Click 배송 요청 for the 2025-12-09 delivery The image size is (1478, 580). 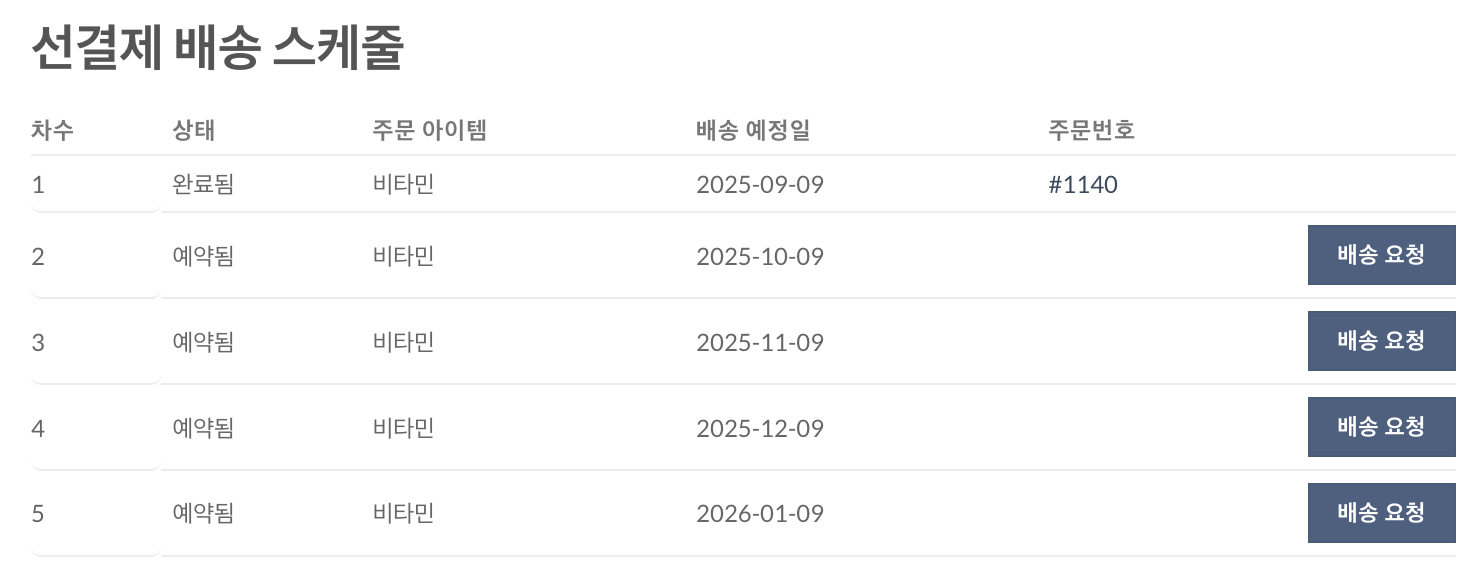click(1381, 427)
